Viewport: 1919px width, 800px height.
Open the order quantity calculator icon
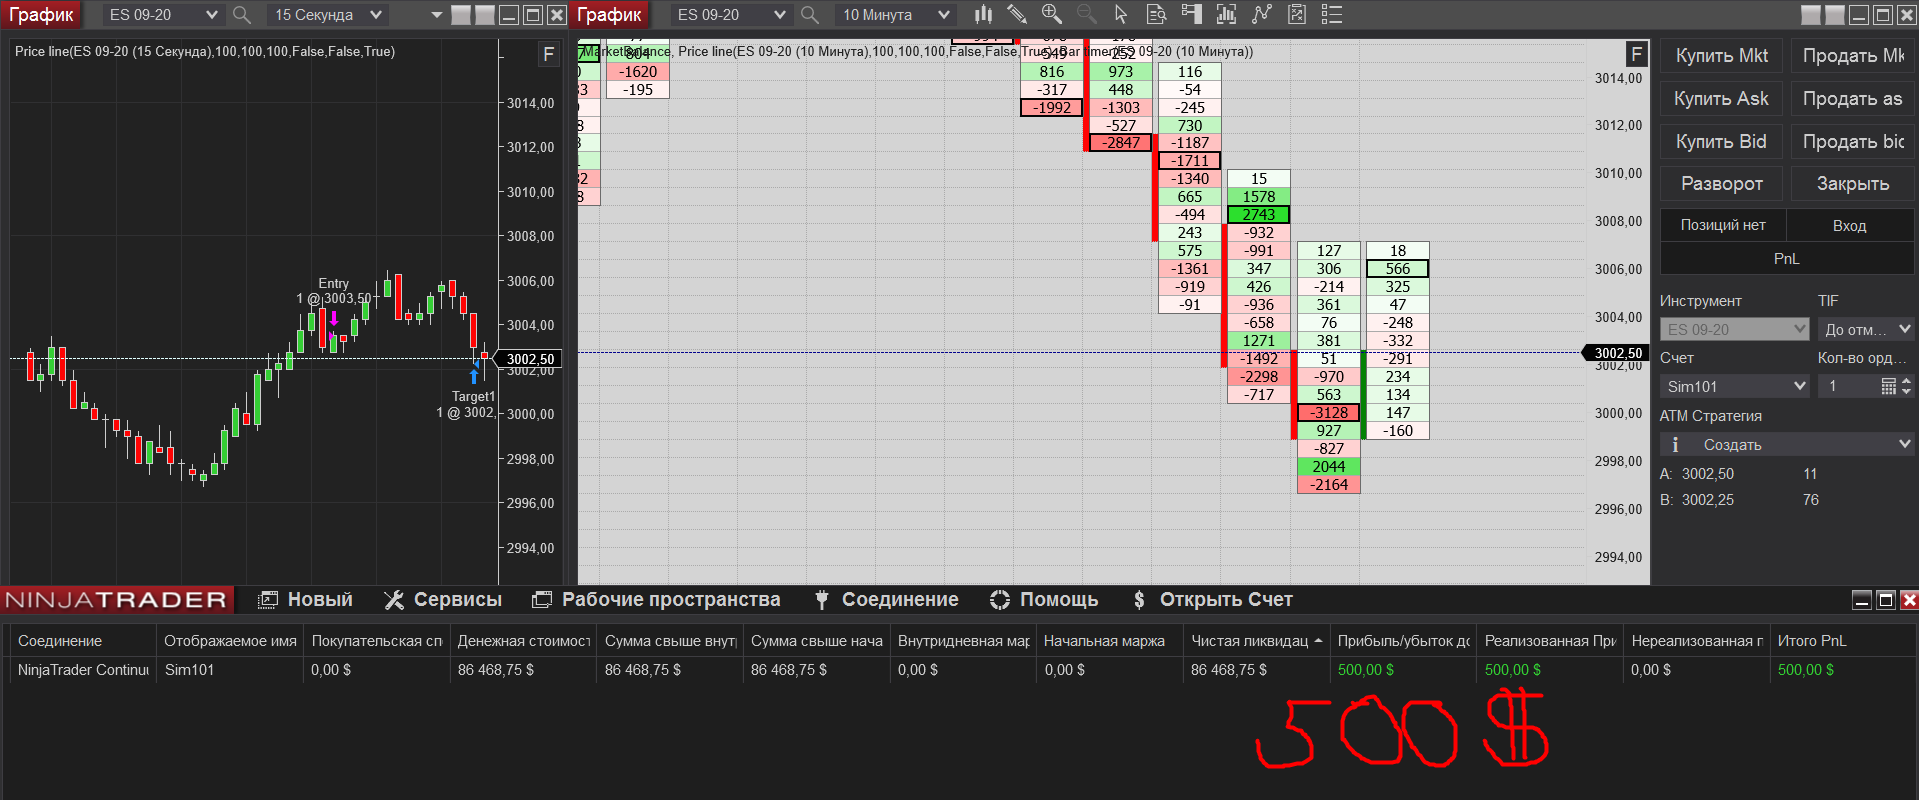point(1888,386)
